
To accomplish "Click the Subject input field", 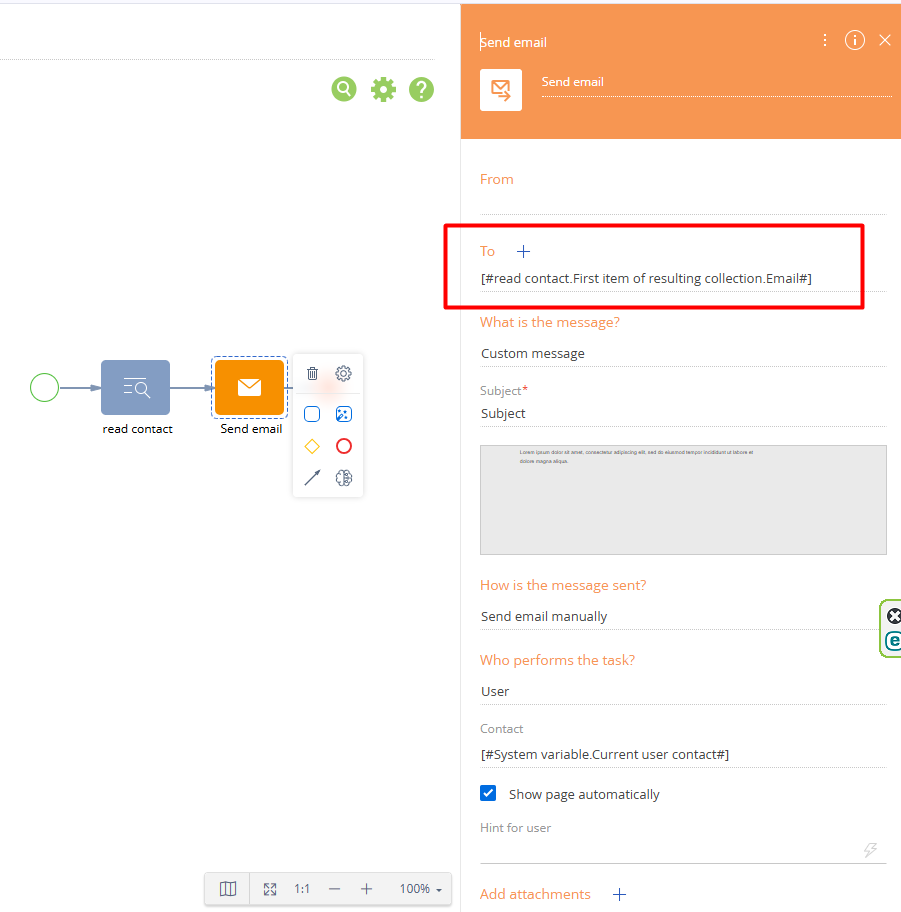I will point(682,413).
